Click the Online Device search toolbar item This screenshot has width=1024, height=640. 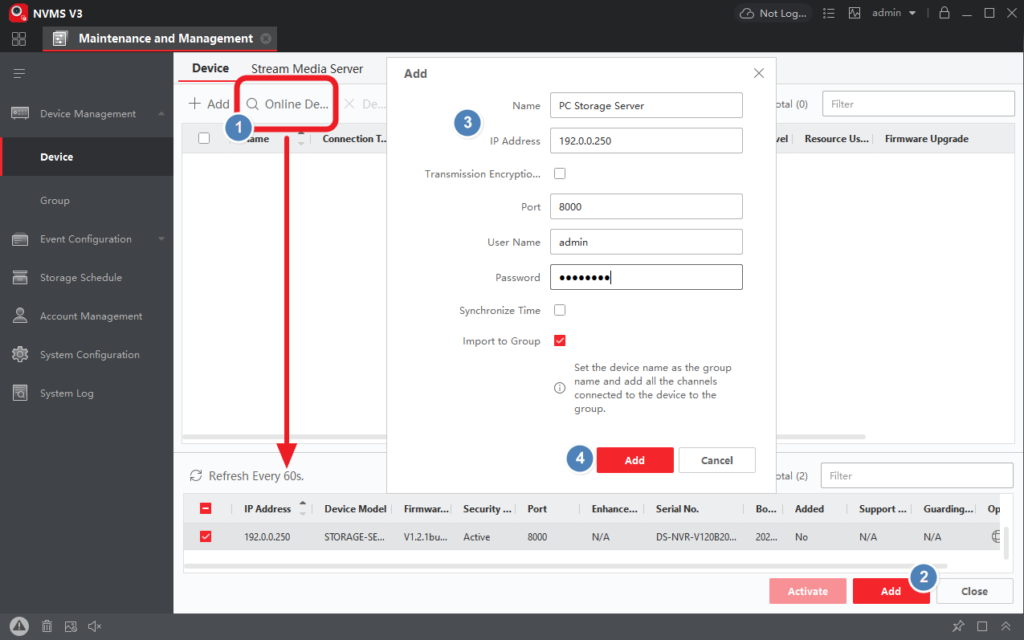(x=287, y=104)
